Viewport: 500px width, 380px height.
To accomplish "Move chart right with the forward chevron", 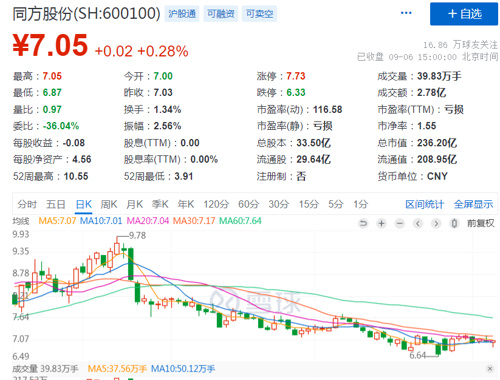I will tap(436, 223).
